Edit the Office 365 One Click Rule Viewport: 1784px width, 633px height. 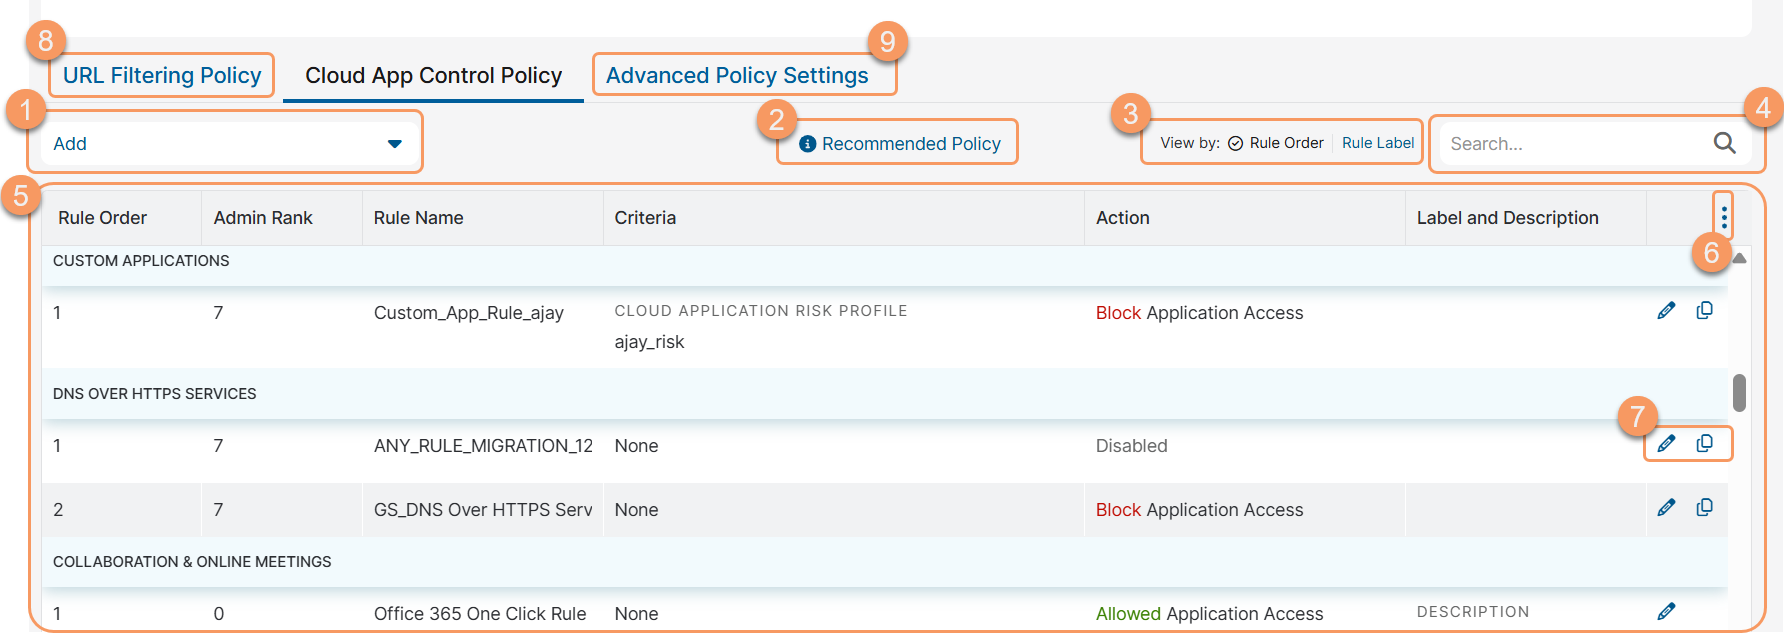[x=1666, y=612]
